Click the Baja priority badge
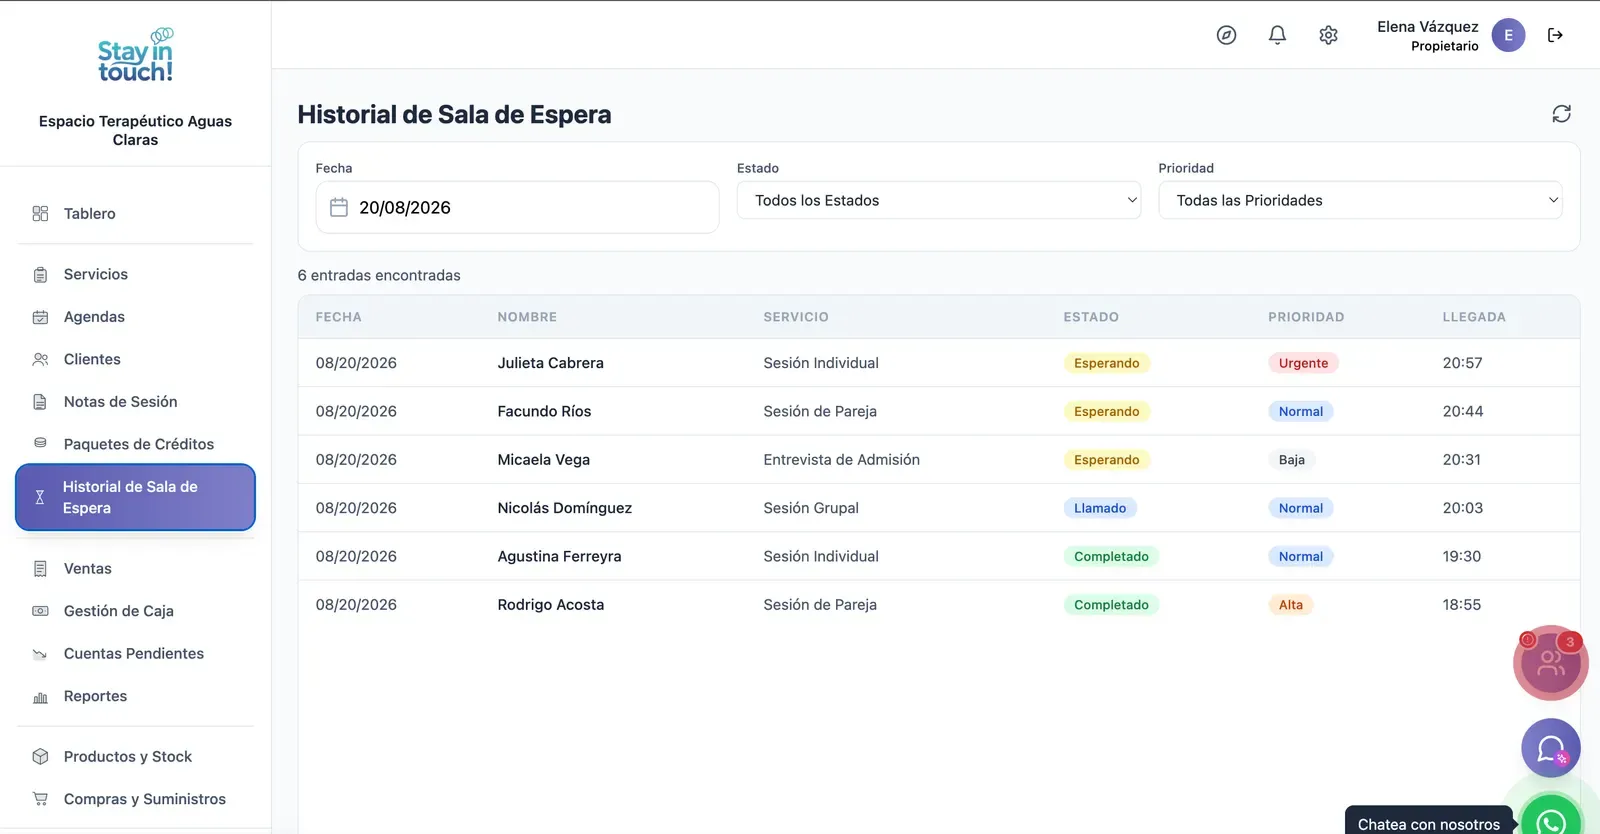 pos(1291,460)
